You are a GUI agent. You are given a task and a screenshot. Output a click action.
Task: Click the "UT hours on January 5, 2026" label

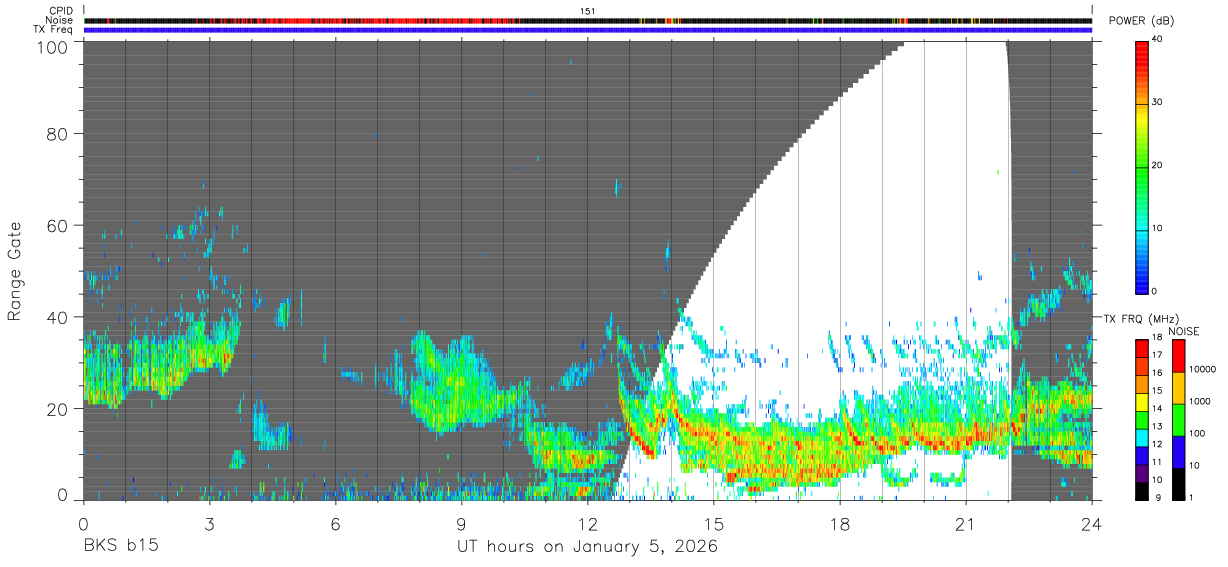click(587, 547)
